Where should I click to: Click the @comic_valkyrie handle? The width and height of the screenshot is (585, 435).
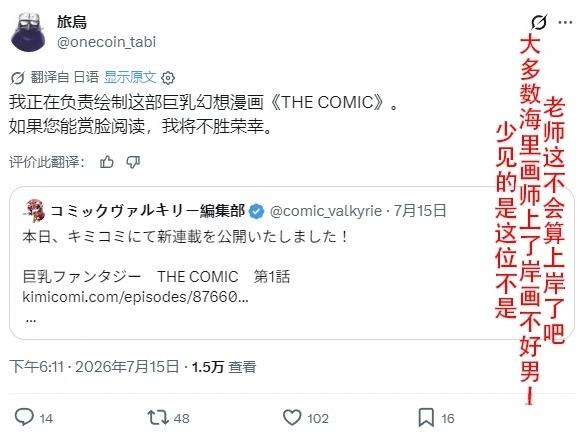(326, 211)
